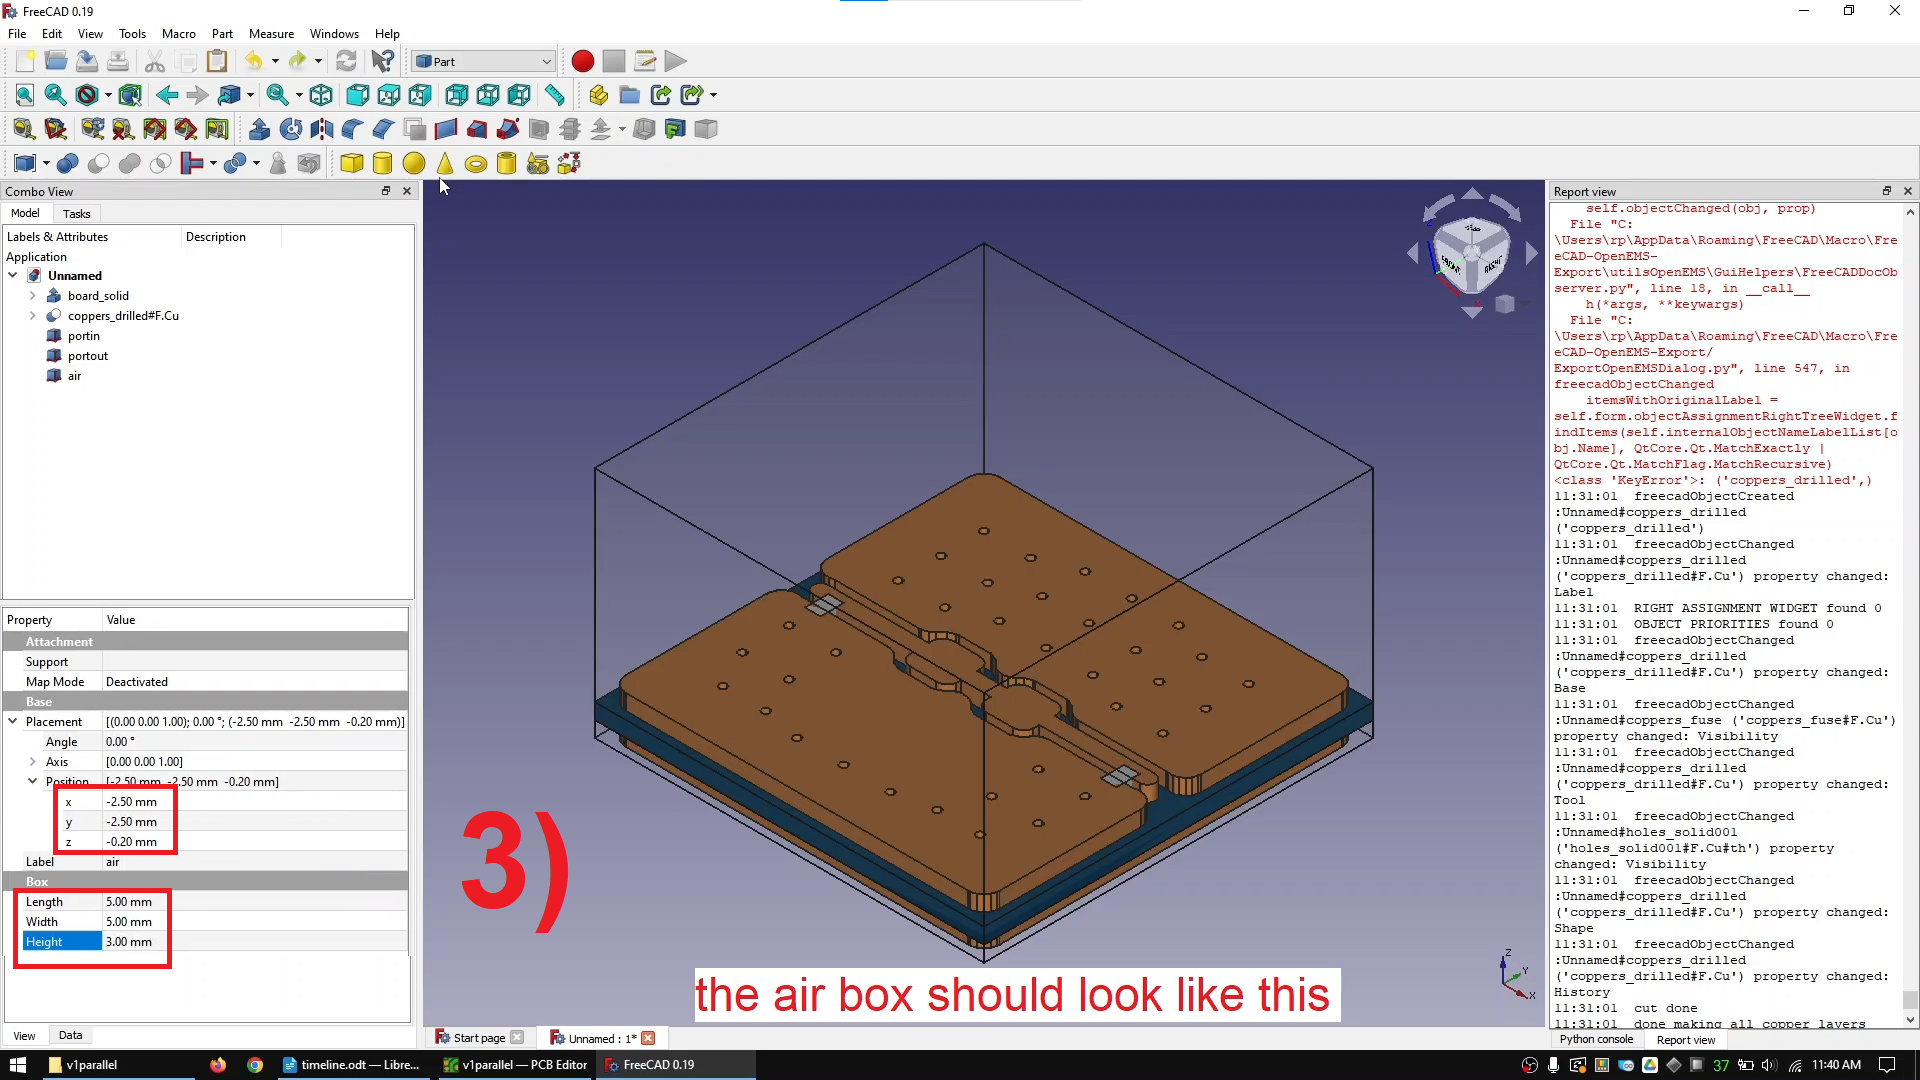
Task: Toggle visibility of the air object
Action: (74, 376)
